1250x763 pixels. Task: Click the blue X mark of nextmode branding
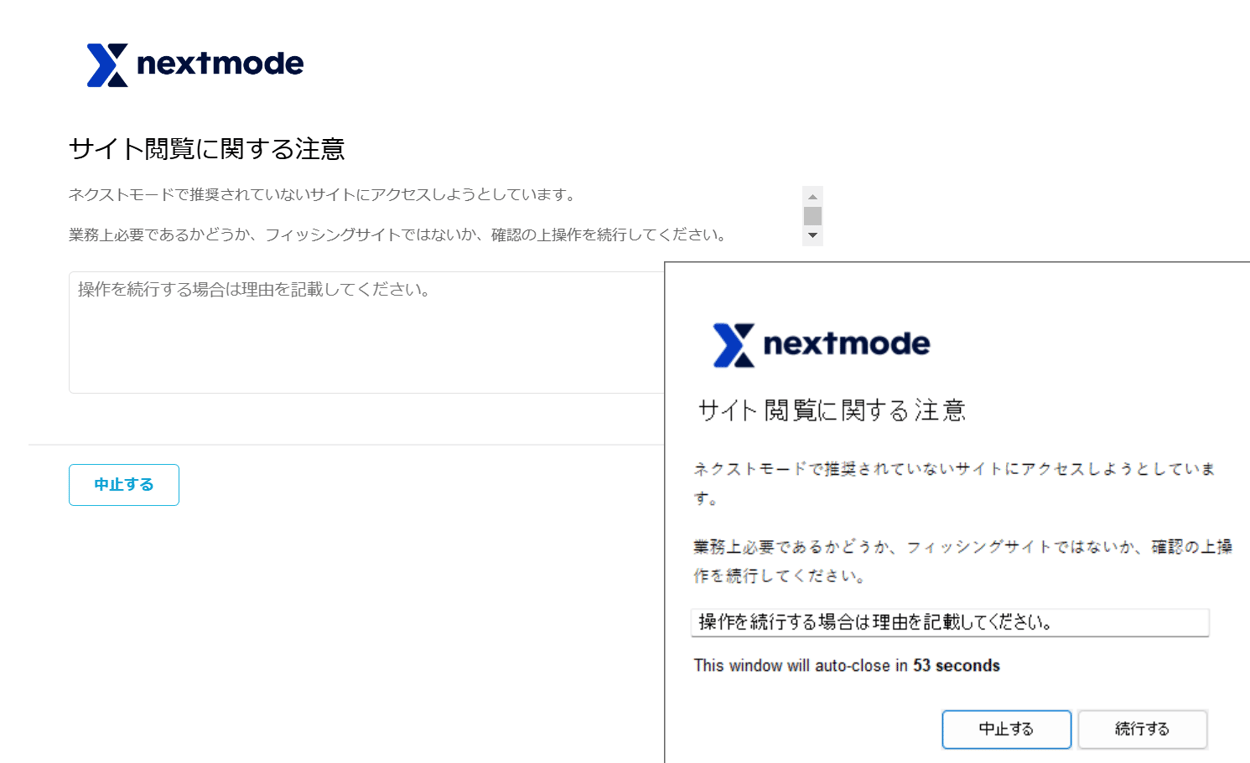(x=110, y=65)
